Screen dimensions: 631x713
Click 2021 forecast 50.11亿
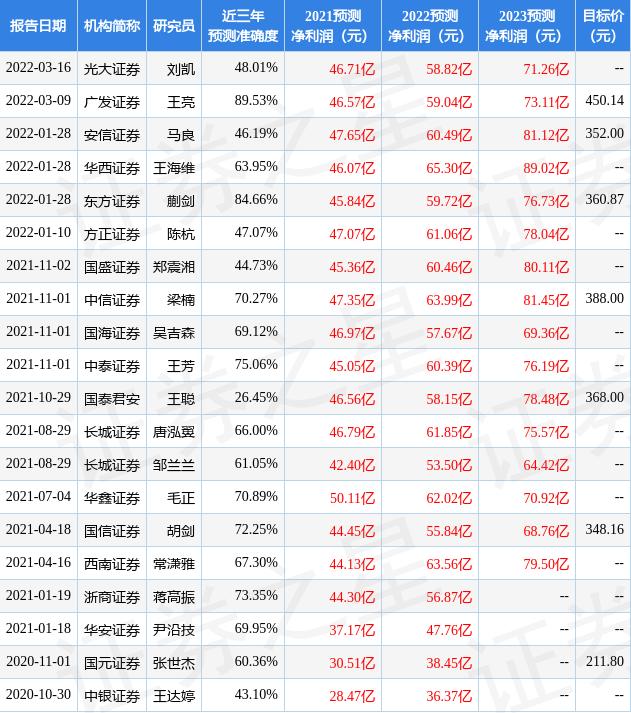352,498
